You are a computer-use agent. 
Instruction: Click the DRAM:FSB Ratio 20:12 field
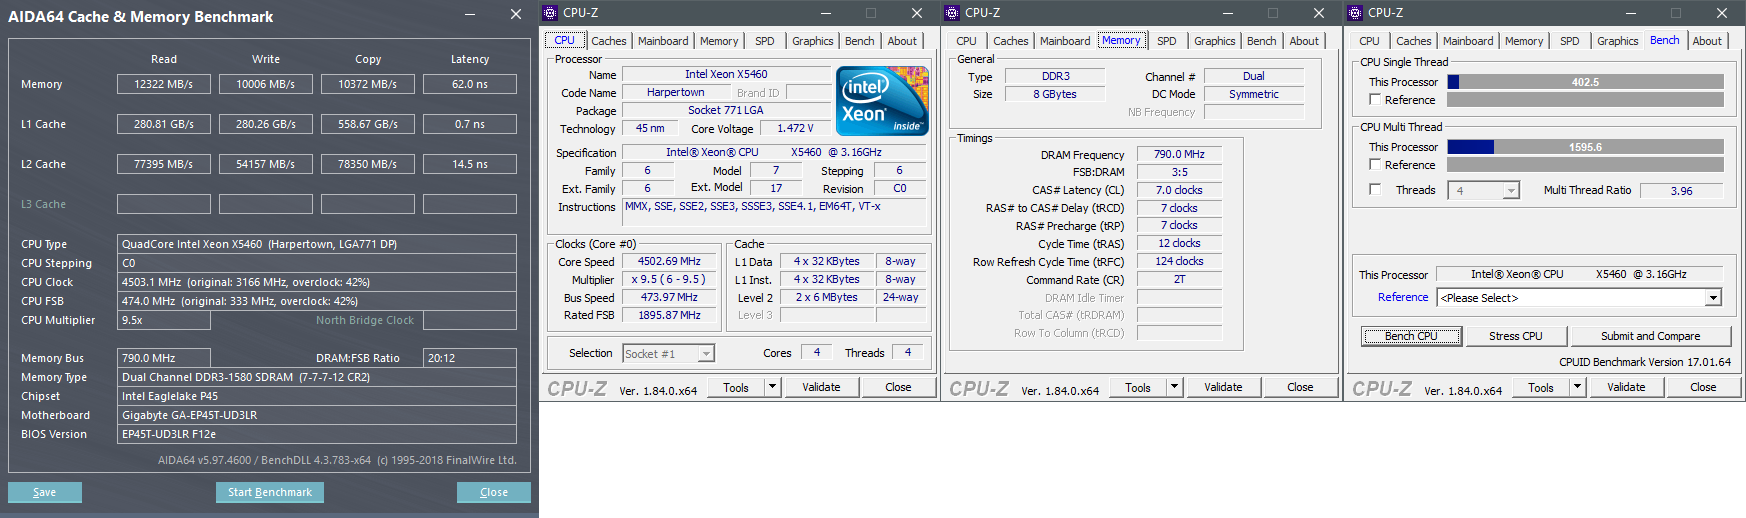[x=470, y=358]
